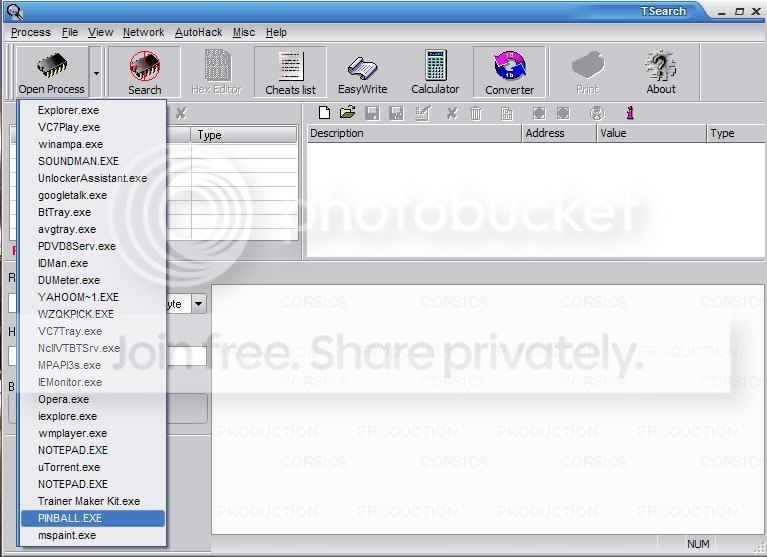Select SOUNDMAN.EXE process

tap(93, 161)
